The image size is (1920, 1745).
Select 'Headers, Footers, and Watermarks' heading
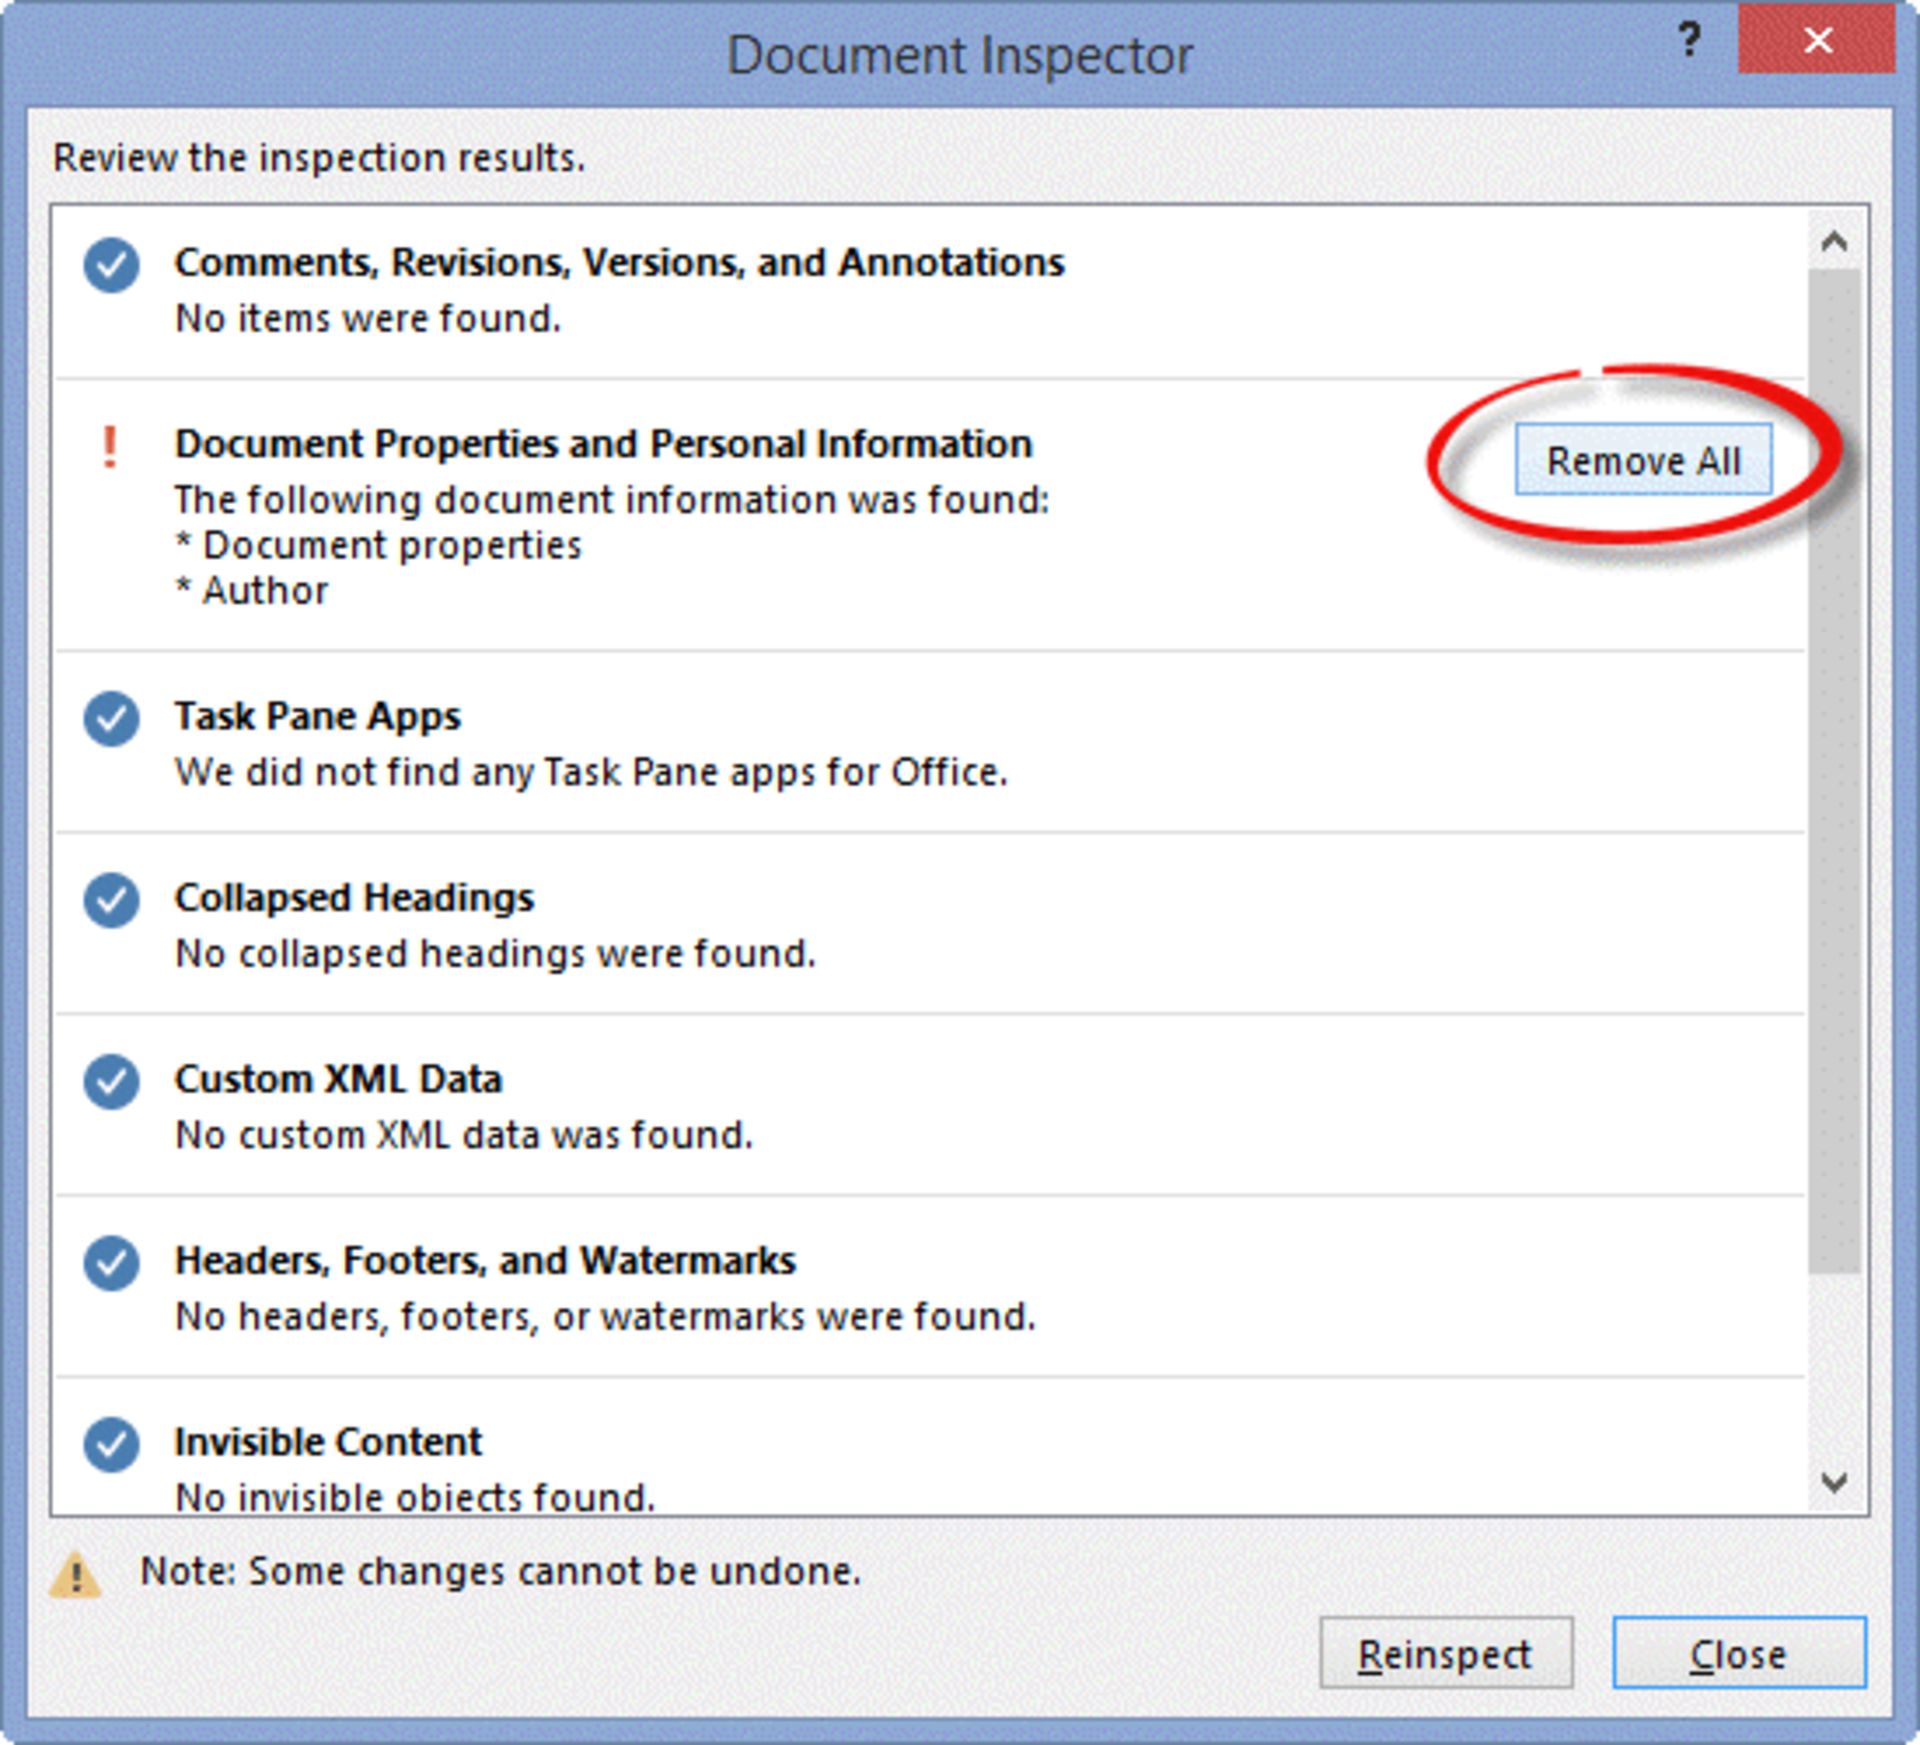[x=486, y=1261]
